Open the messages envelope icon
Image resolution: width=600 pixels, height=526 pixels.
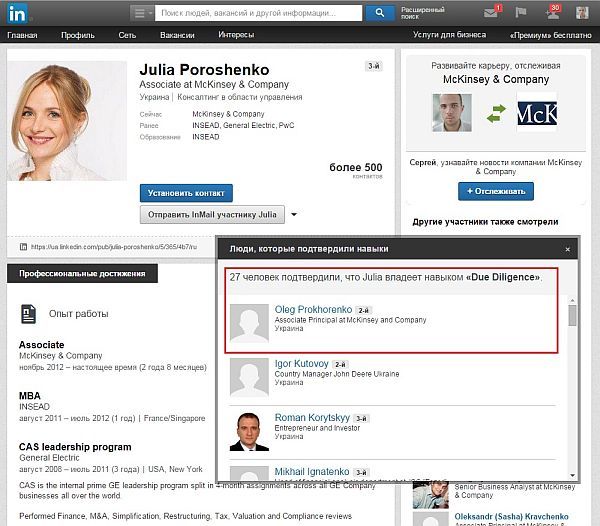(x=492, y=13)
